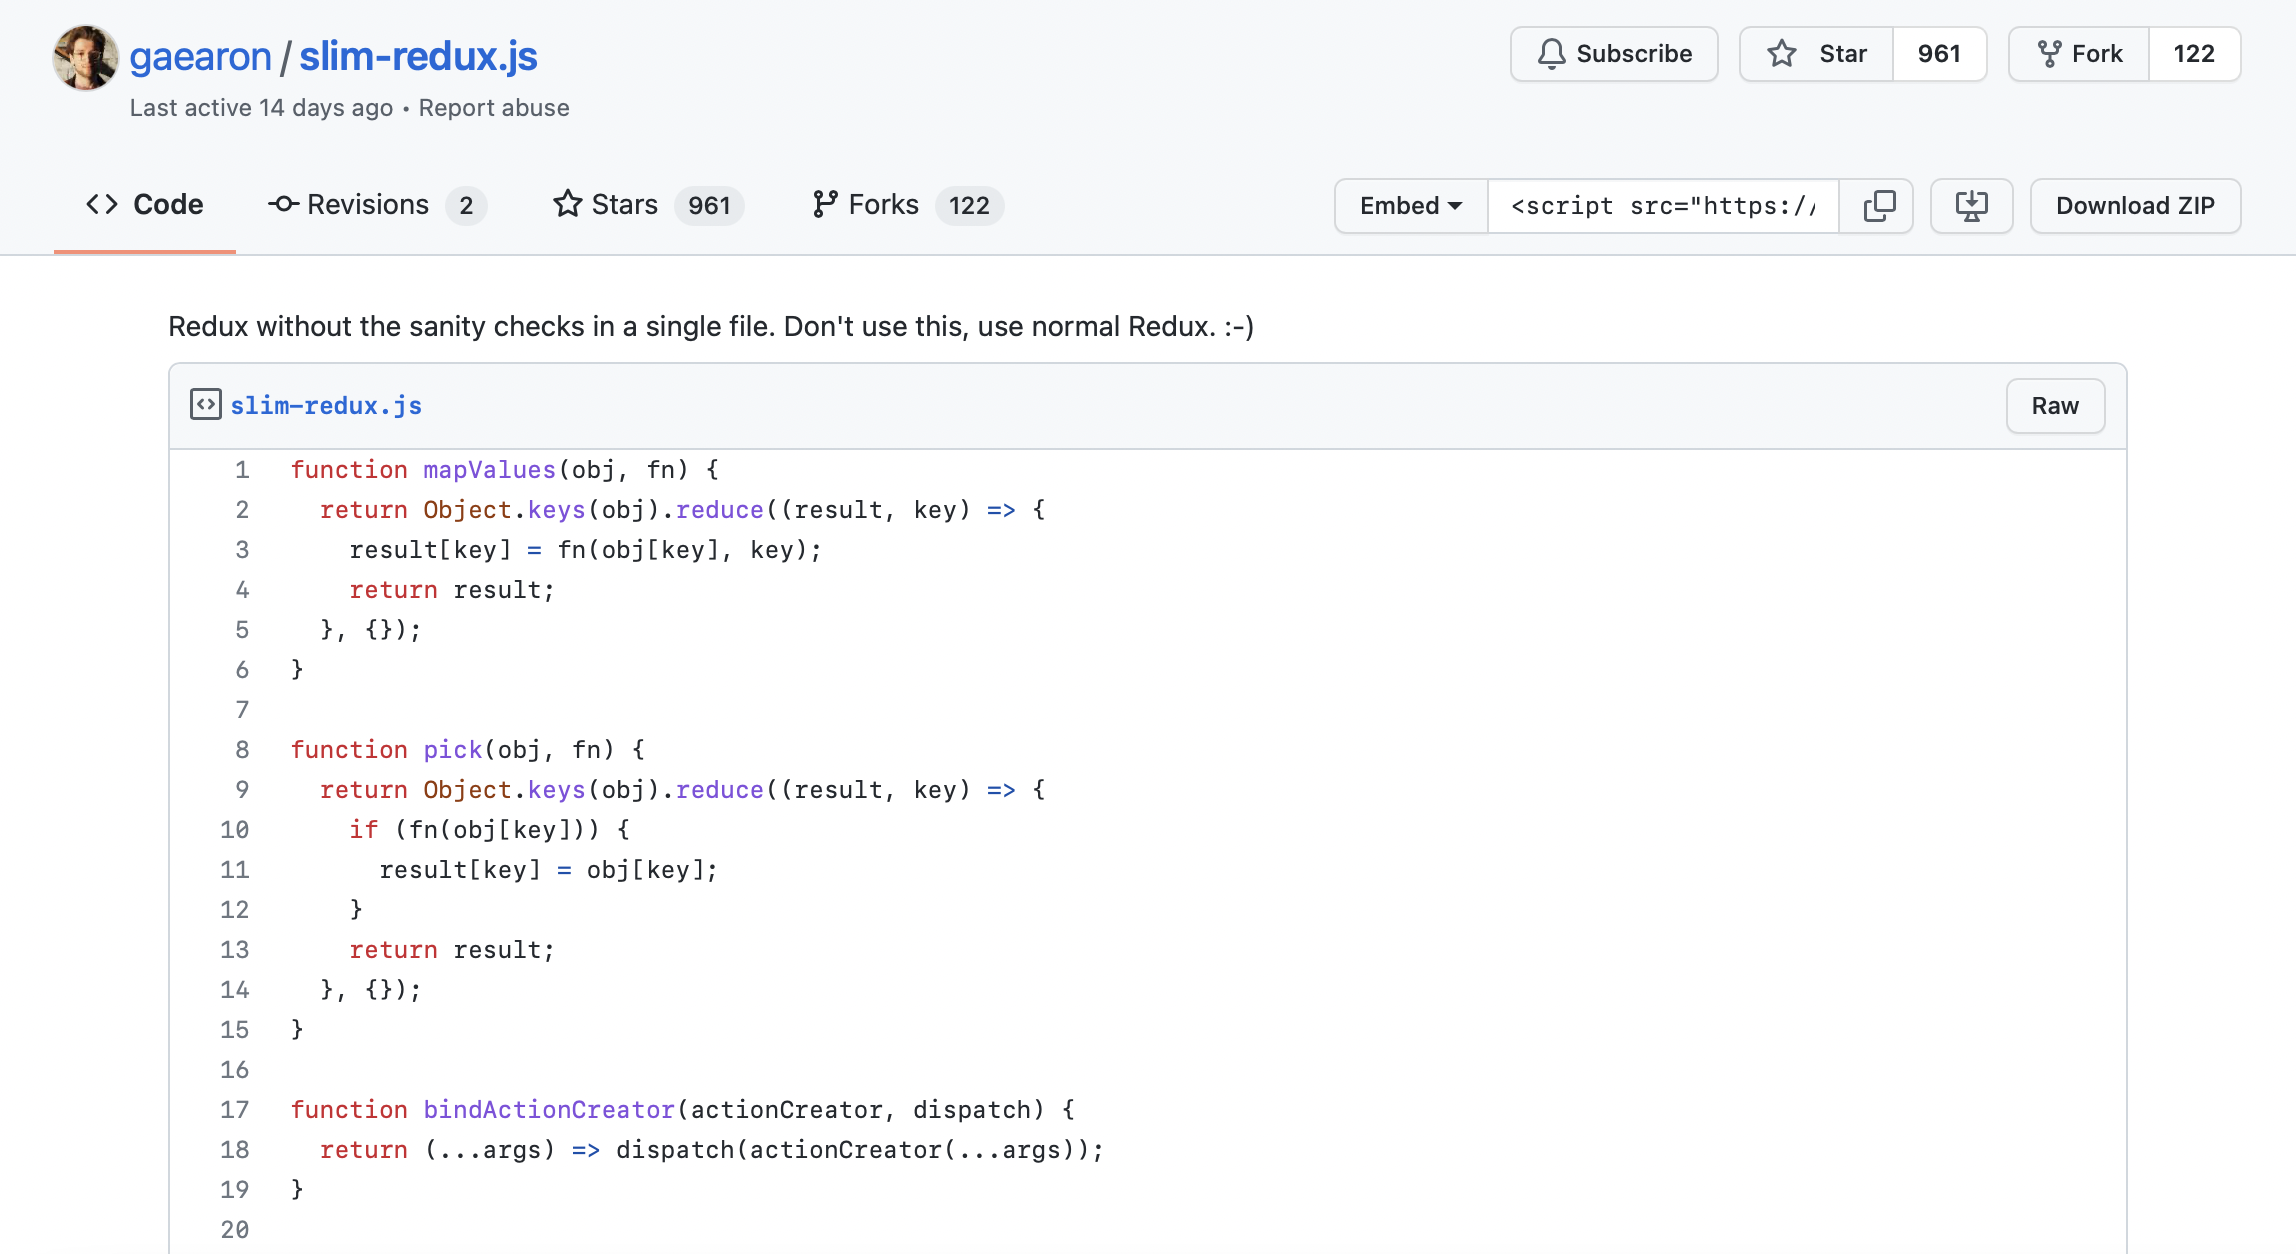The height and width of the screenshot is (1254, 2296).
Task: Select line number 20
Action: 235,1230
